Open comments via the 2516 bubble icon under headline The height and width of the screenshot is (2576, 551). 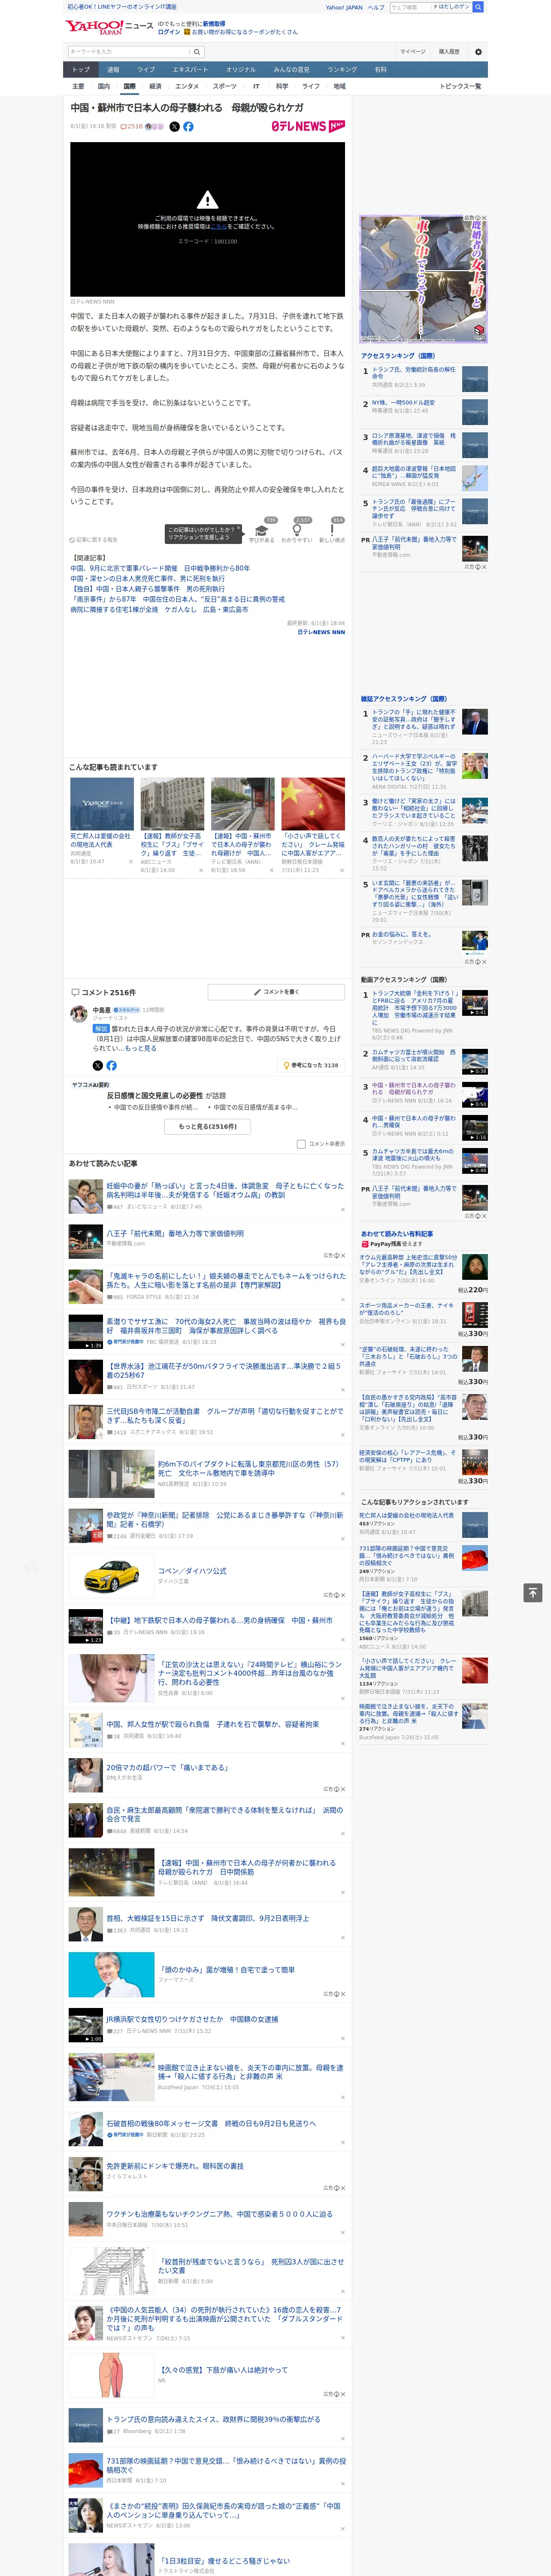(131, 127)
